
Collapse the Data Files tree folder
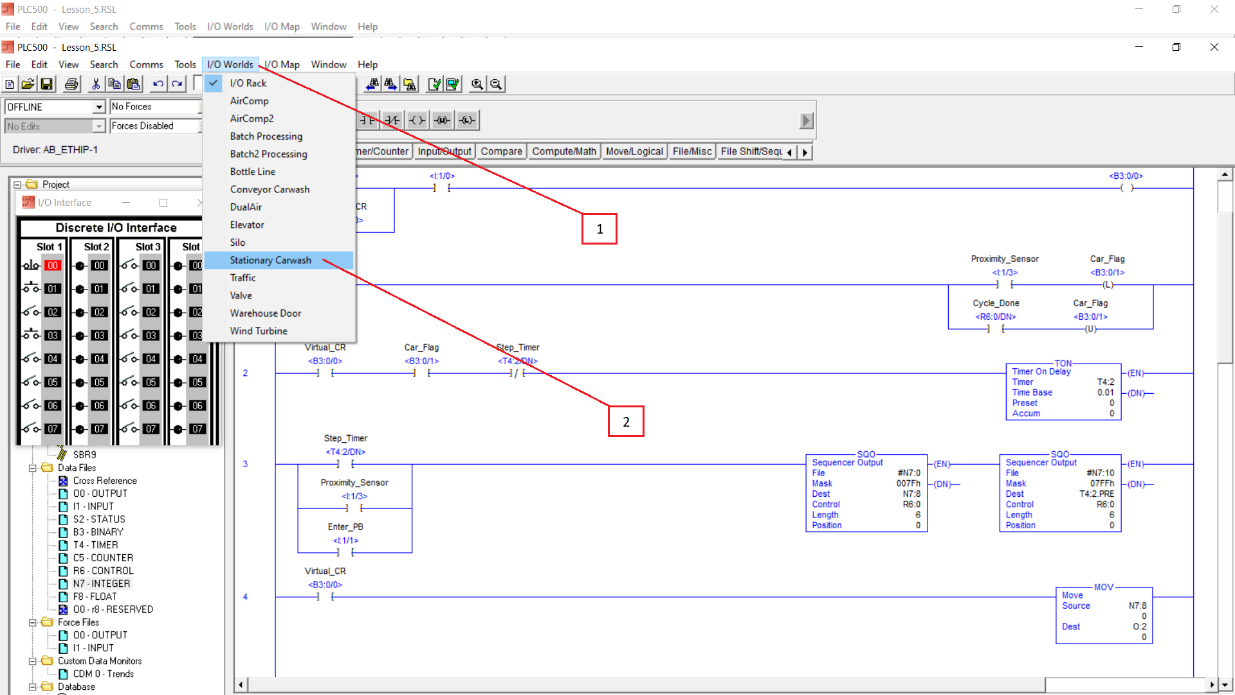point(33,467)
